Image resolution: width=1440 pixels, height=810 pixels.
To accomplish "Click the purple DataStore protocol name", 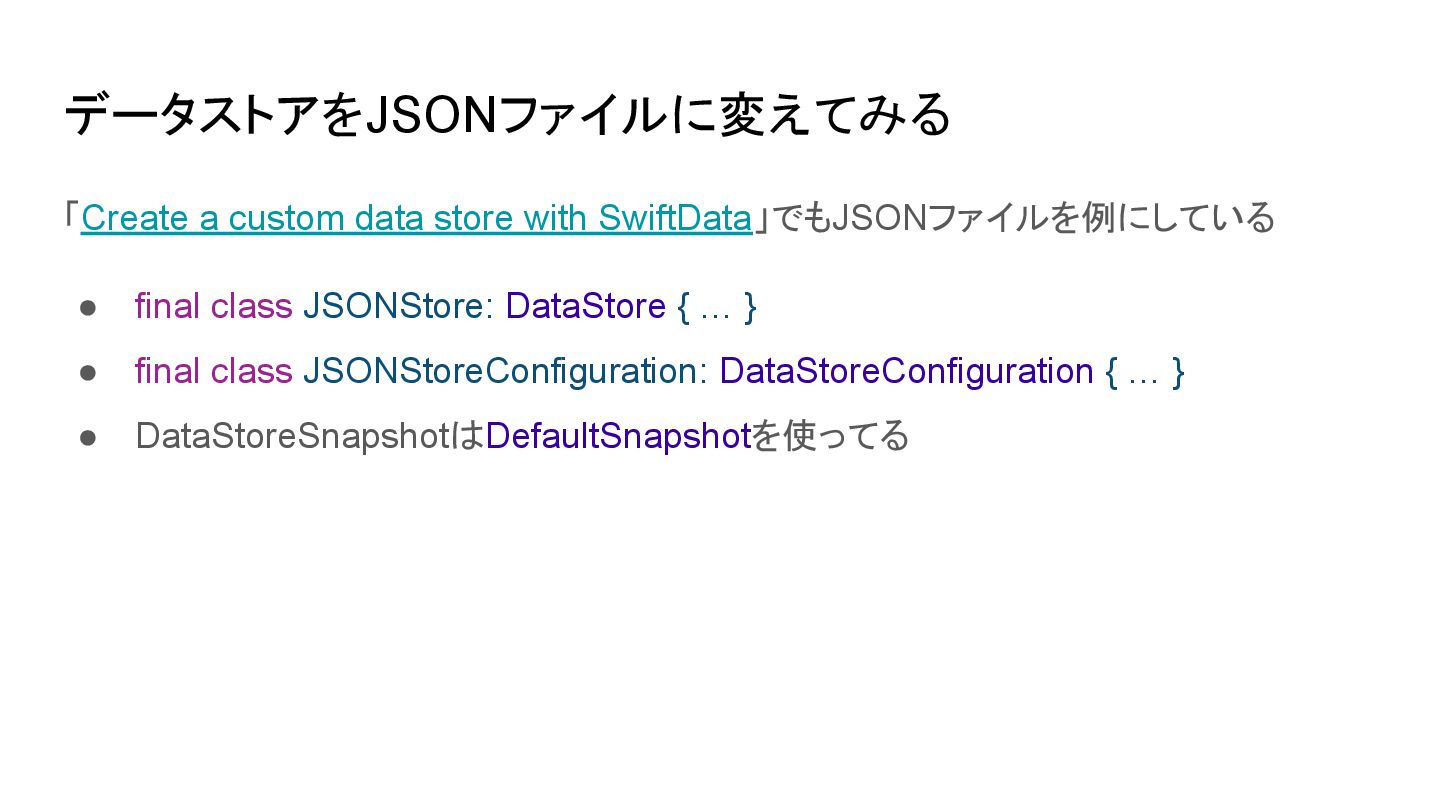I will [x=586, y=306].
